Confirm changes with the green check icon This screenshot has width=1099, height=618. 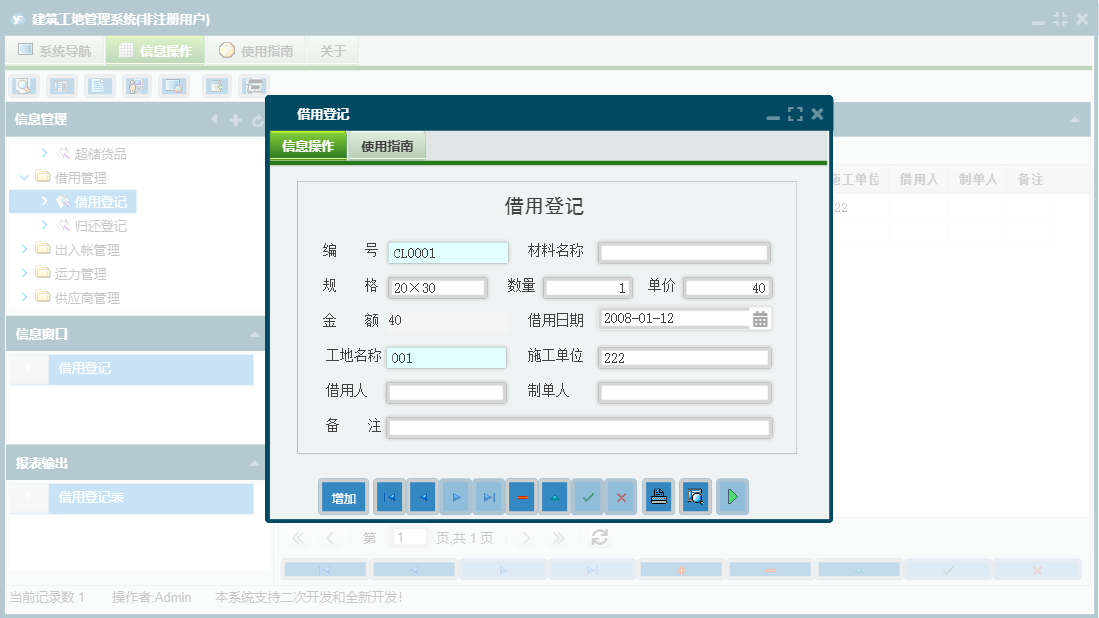click(x=587, y=496)
